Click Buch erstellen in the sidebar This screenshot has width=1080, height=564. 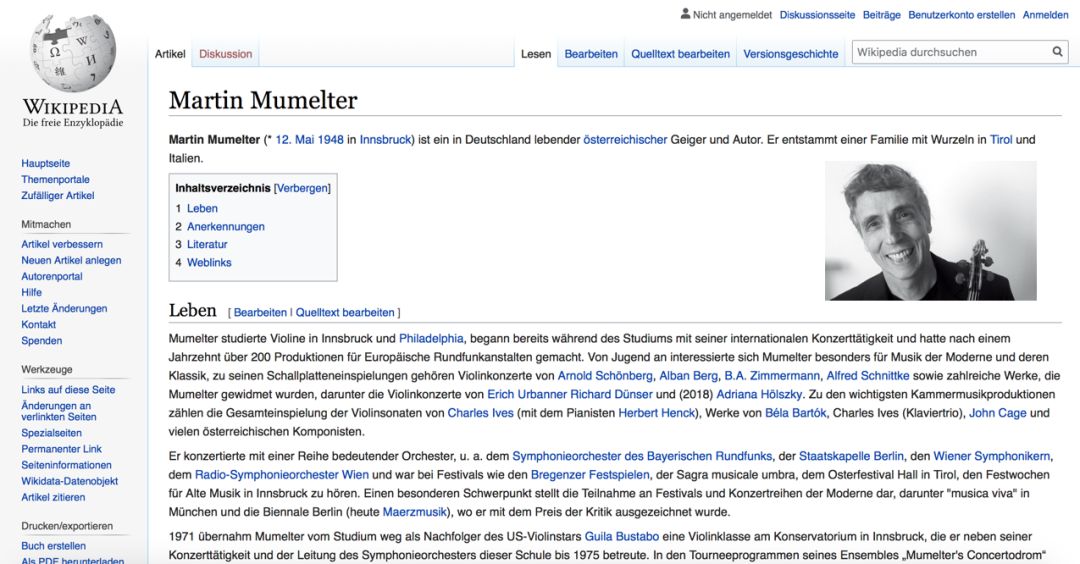(54, 545)
